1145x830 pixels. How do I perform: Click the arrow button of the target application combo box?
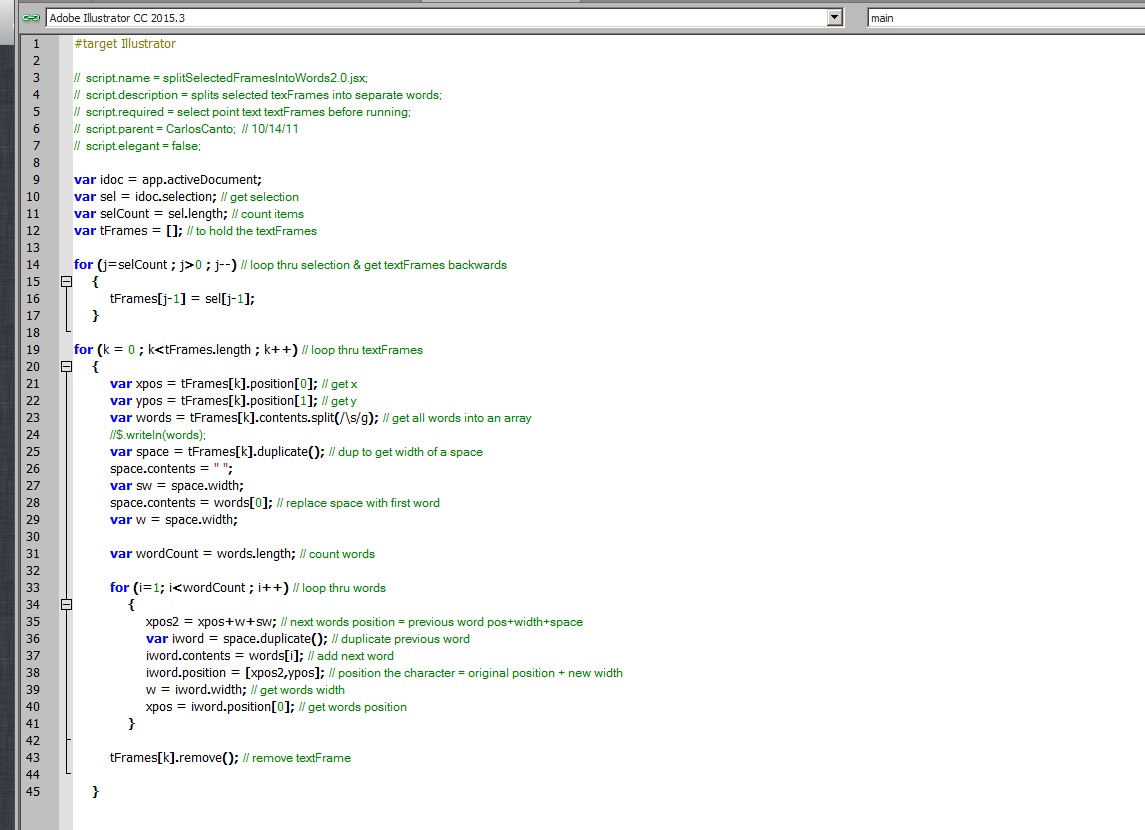pos(835,18)
